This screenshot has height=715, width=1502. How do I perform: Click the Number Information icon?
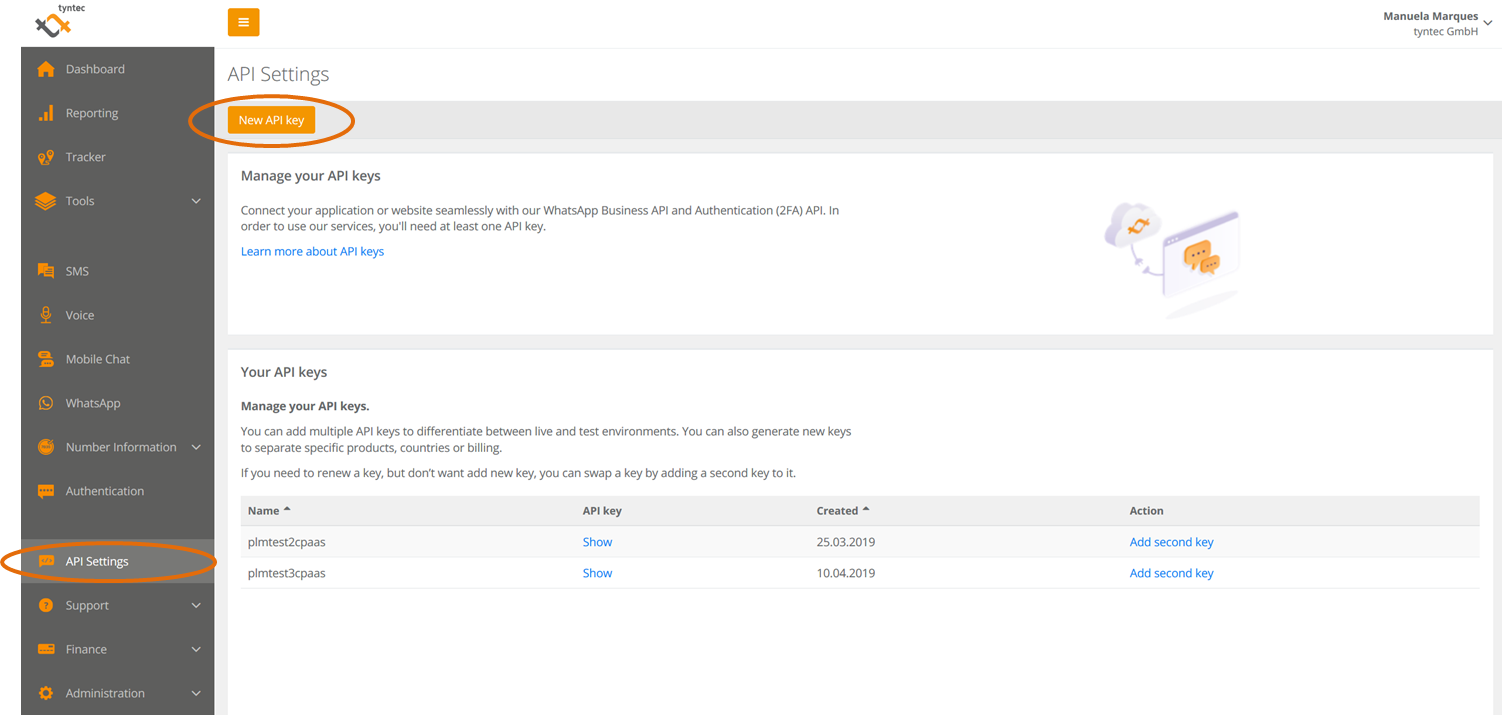coord(46,447)
